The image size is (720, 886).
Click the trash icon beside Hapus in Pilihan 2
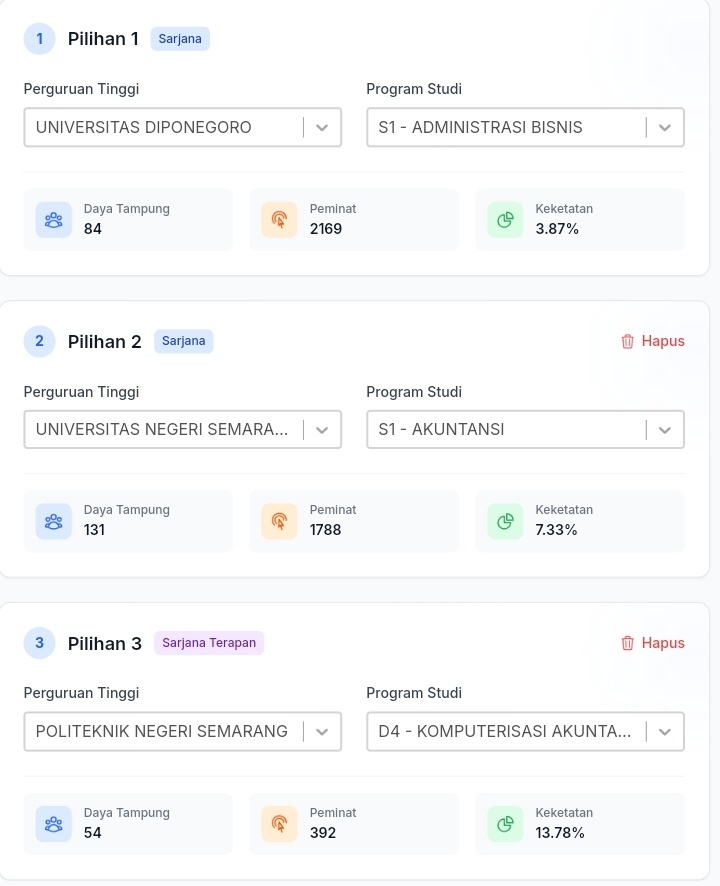click(x=627, y=341)
